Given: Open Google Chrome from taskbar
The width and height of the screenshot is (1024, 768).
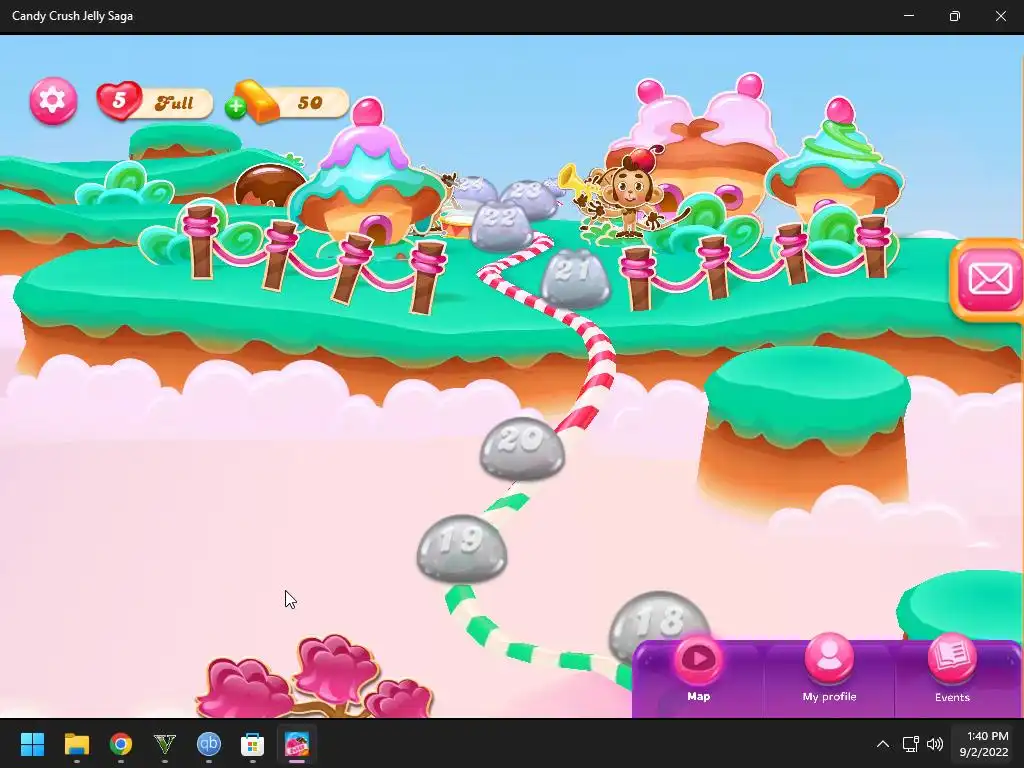Looking at the screenshot, I should coord(121,744).
